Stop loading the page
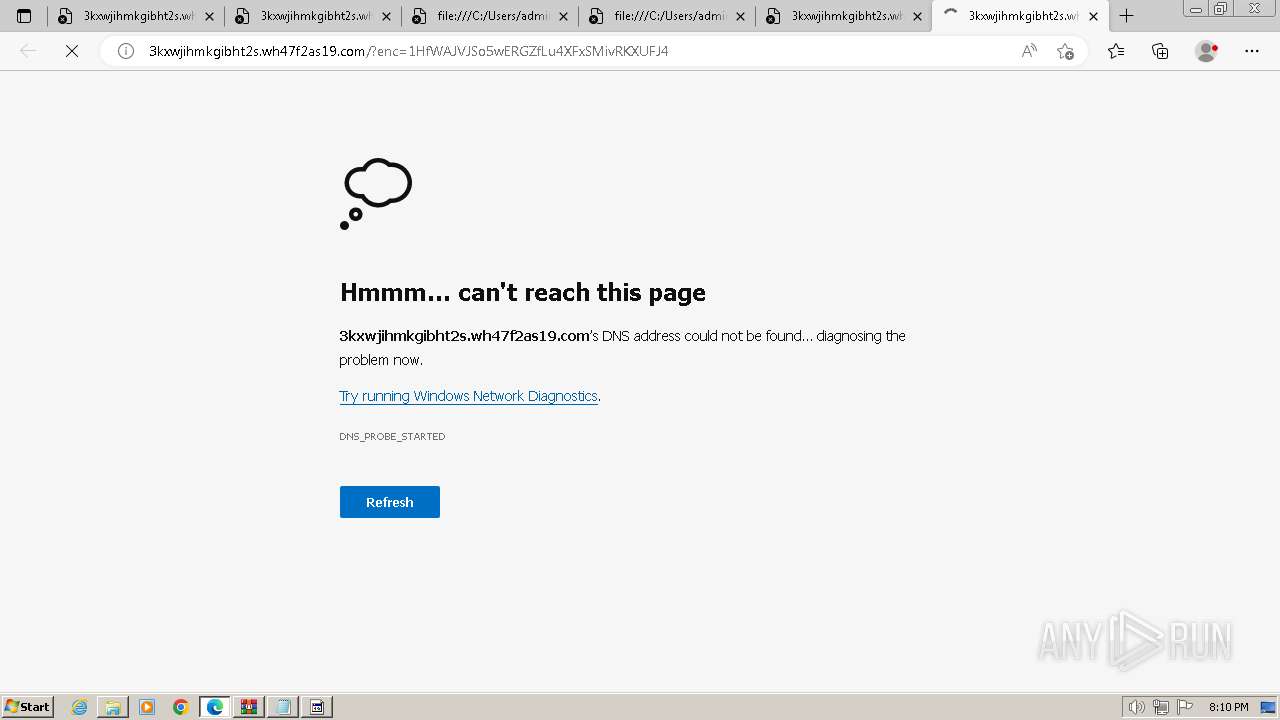The width and height of the screenshot is (1280, 720). point(72,51)
